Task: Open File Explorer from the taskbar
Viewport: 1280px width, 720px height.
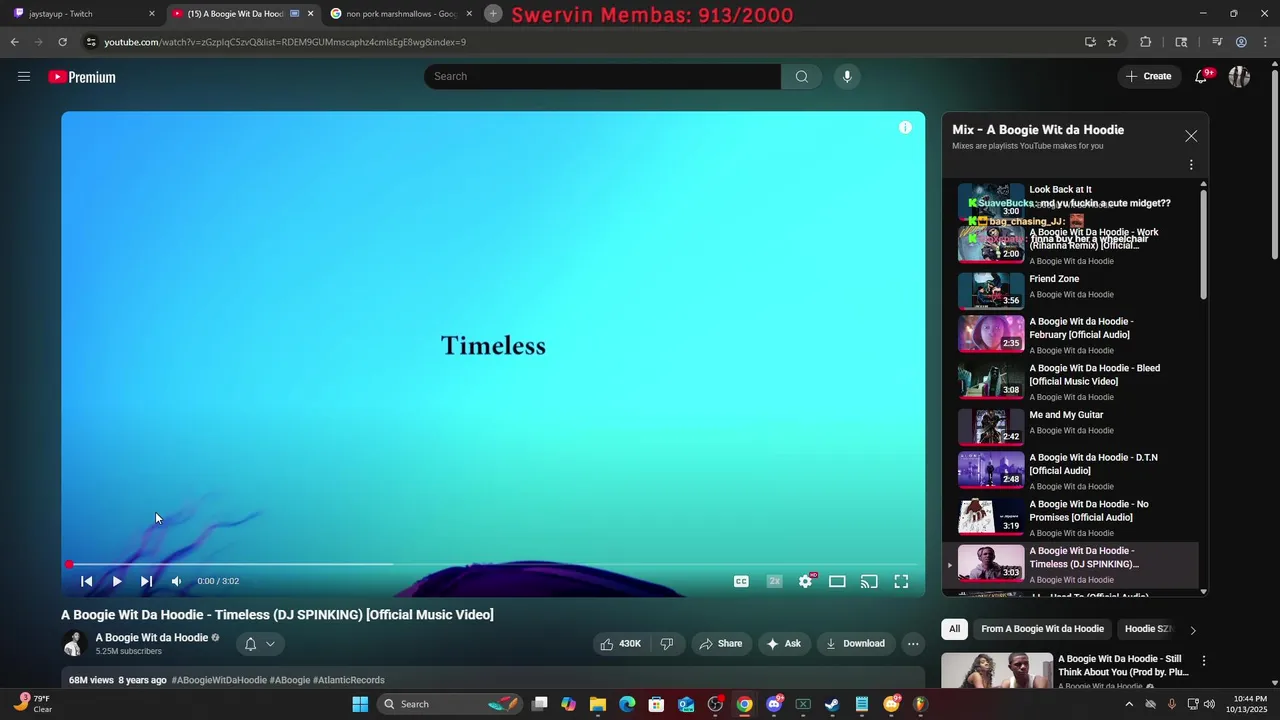Action: [x=598, y=704]
